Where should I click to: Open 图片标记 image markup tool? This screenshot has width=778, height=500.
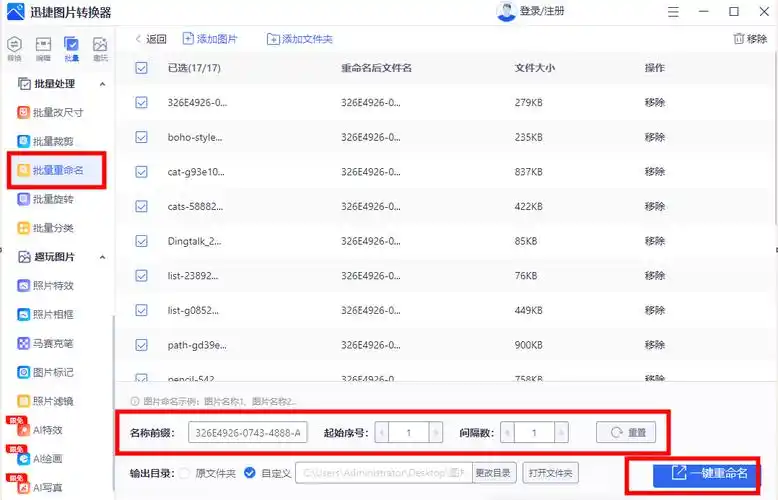[46, 372]
